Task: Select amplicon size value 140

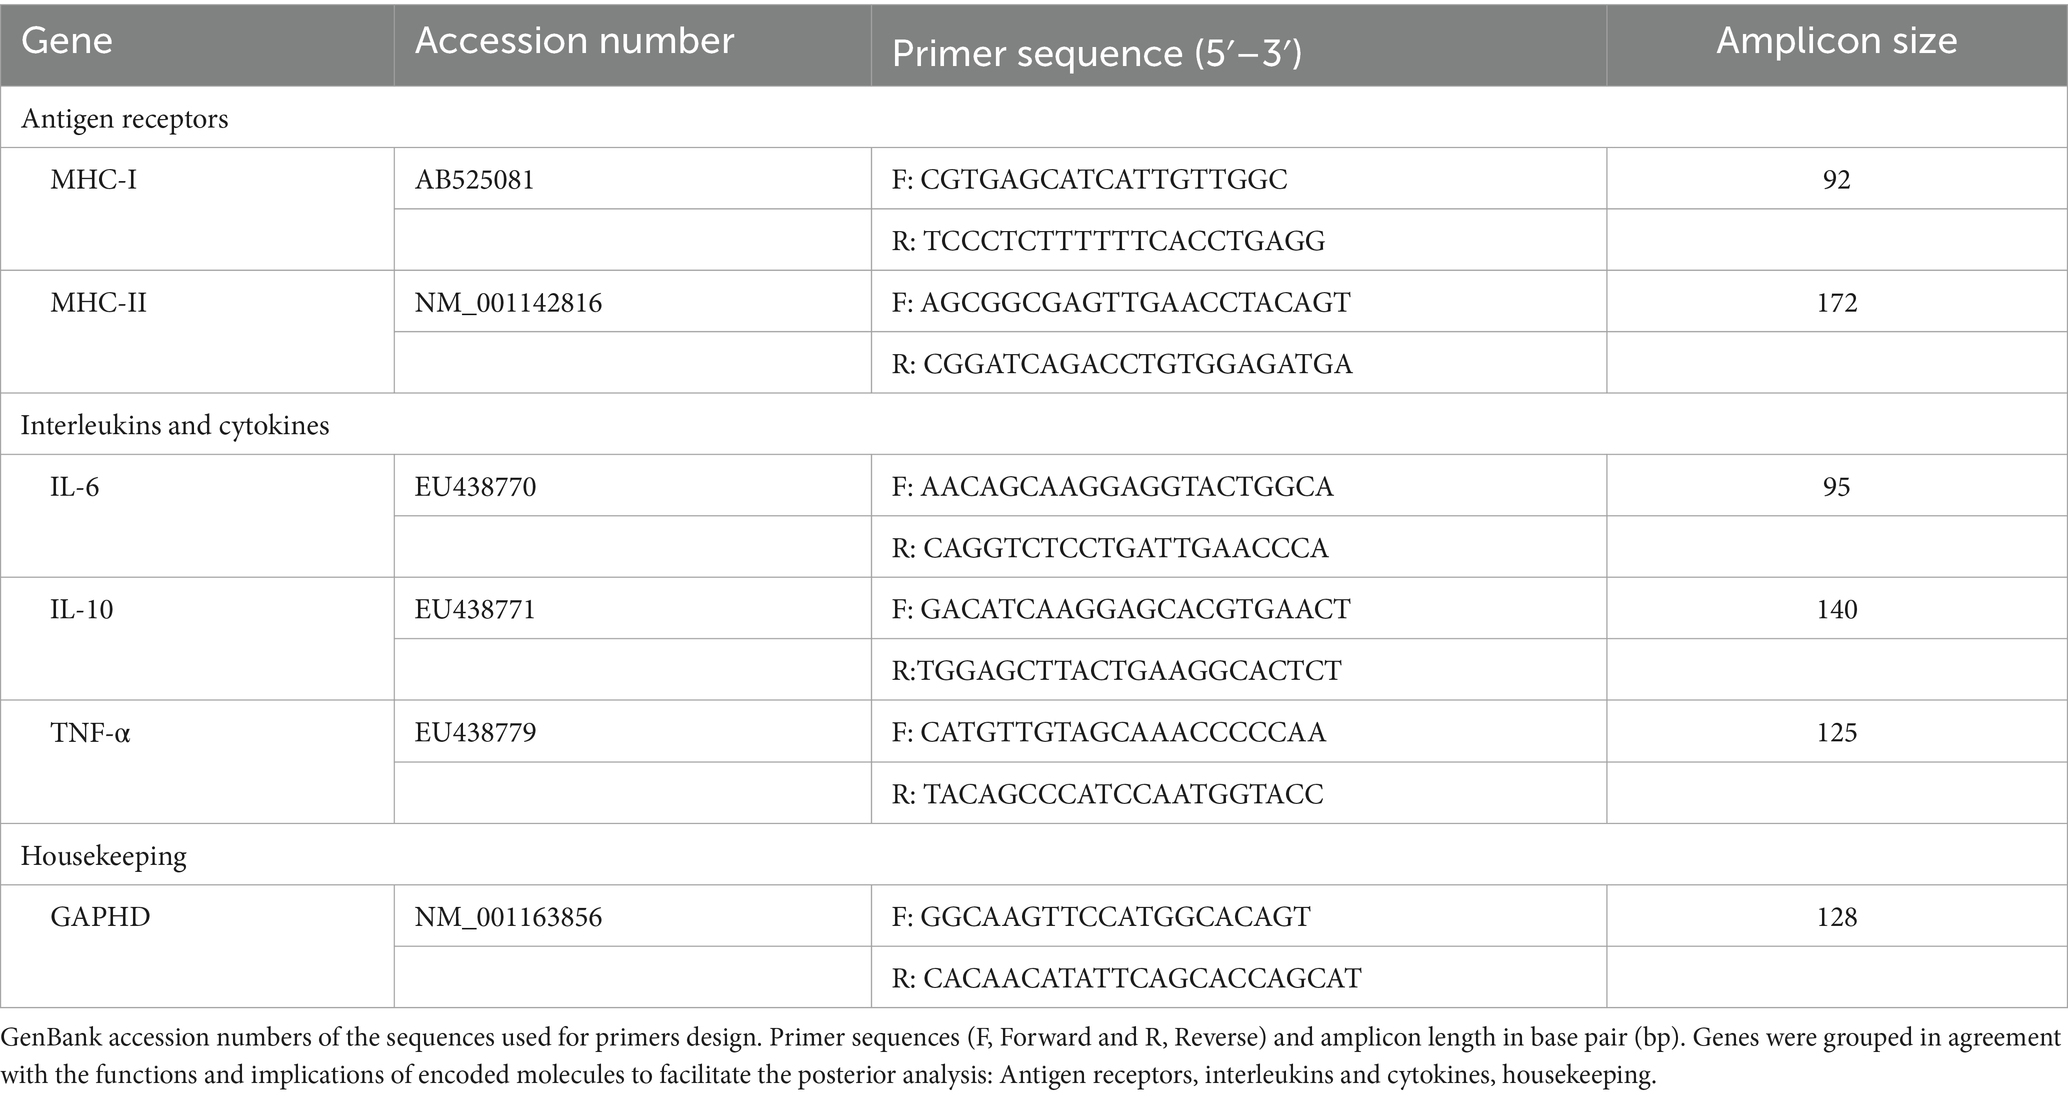Action: click(x=1837, y=609)
